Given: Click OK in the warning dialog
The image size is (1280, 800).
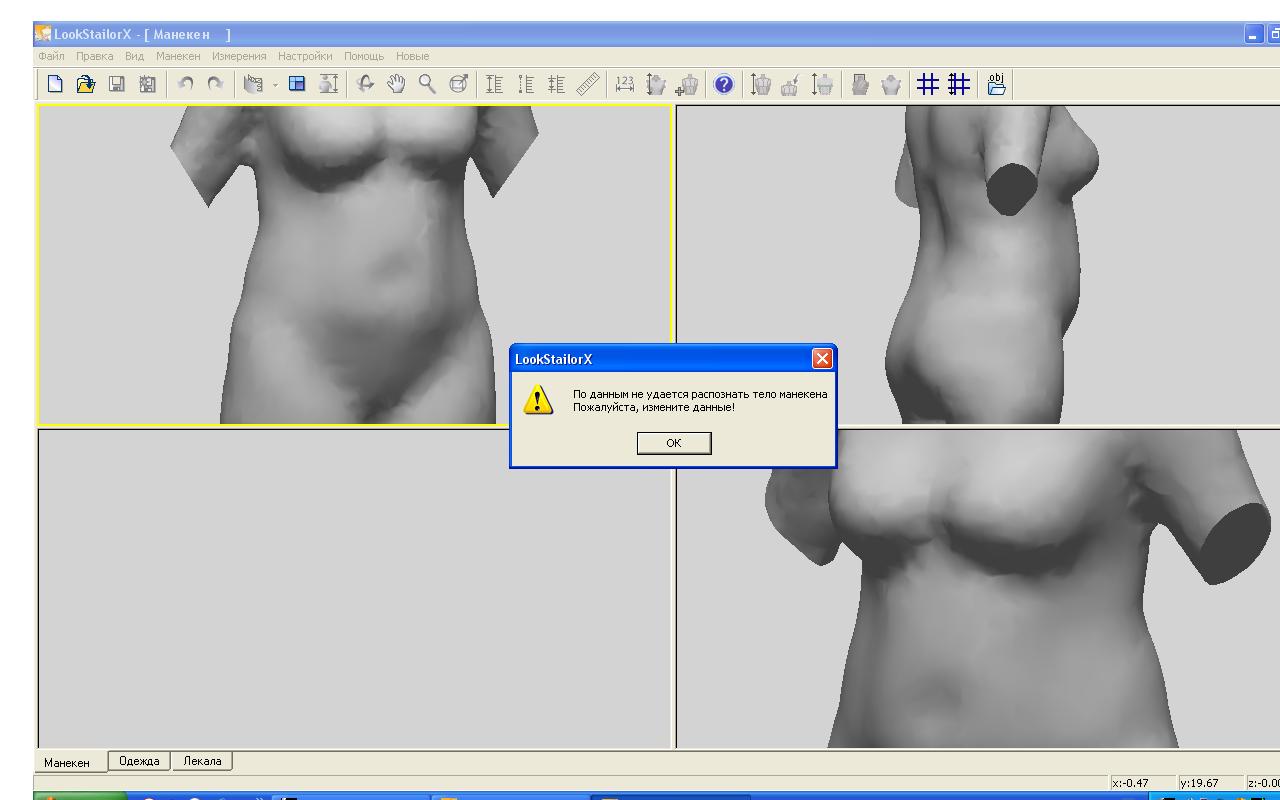Looking at the screenshot, I should [673, 443].
